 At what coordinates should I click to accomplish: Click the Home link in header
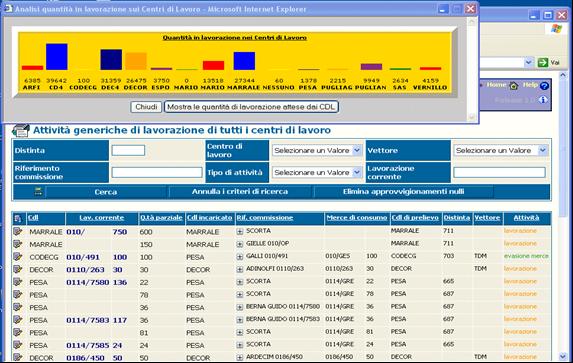click(496, 84)
